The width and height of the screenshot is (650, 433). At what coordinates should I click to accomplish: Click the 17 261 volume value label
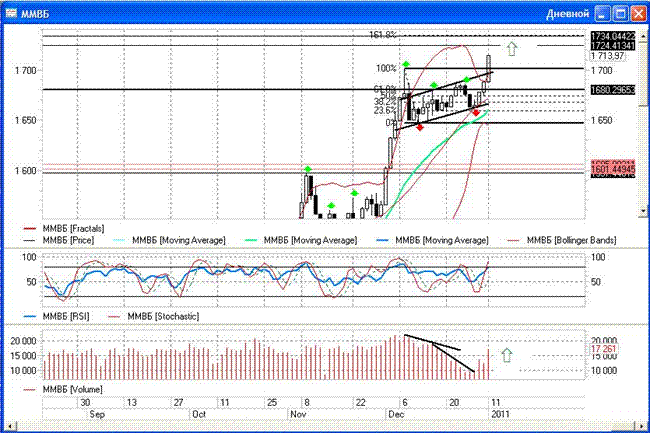(604, 349)
